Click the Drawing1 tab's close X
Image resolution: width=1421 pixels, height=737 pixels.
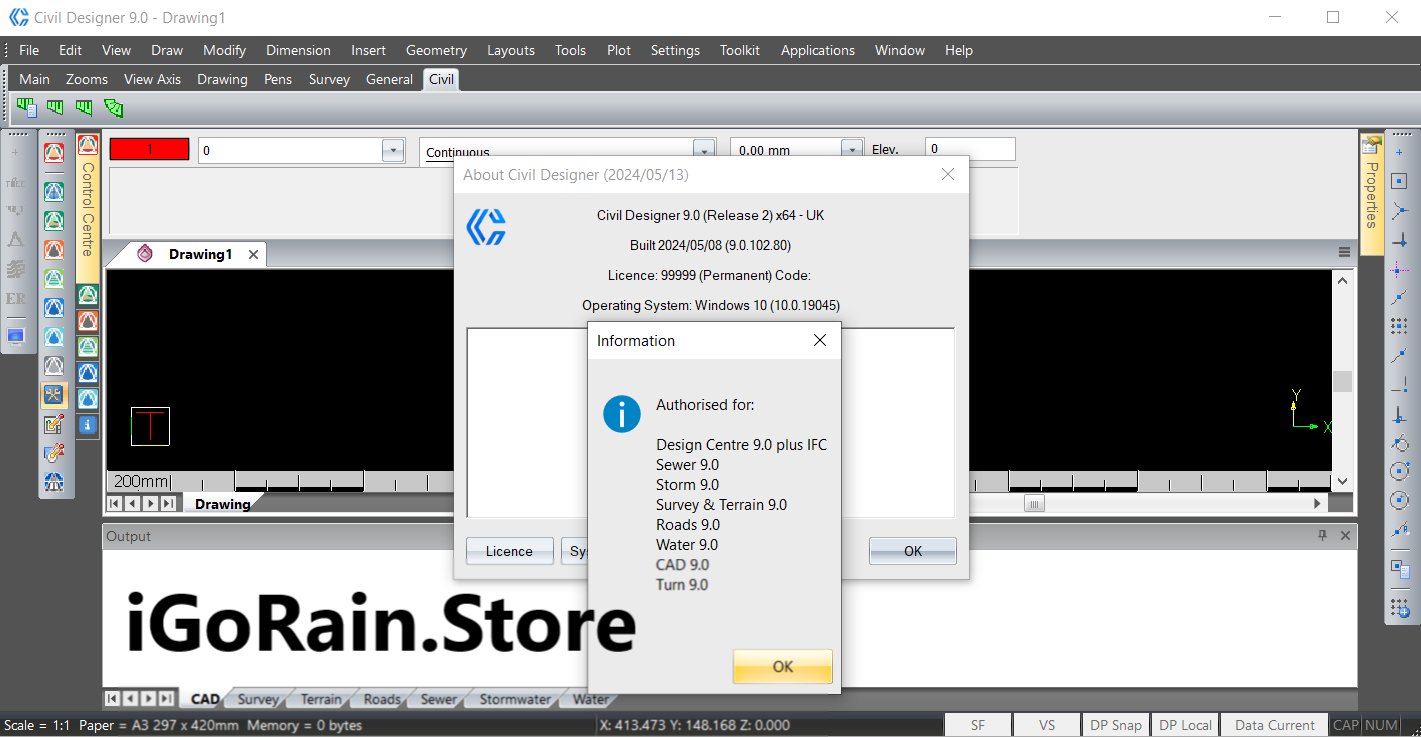pyautogui.click(x=253, y=255)
